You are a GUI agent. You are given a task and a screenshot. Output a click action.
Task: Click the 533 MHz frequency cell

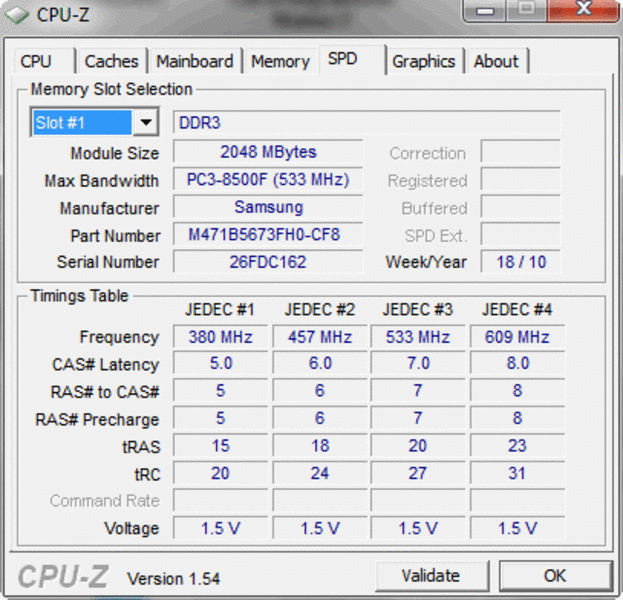pyautogui.click(x=418, y=337)
